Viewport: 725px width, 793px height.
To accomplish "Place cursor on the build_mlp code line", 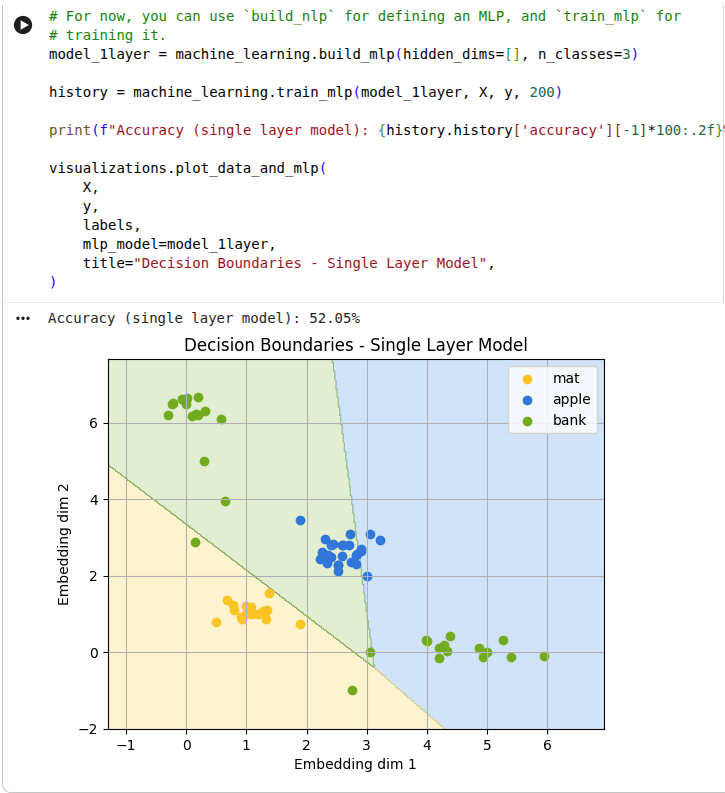I will [343, 53].
